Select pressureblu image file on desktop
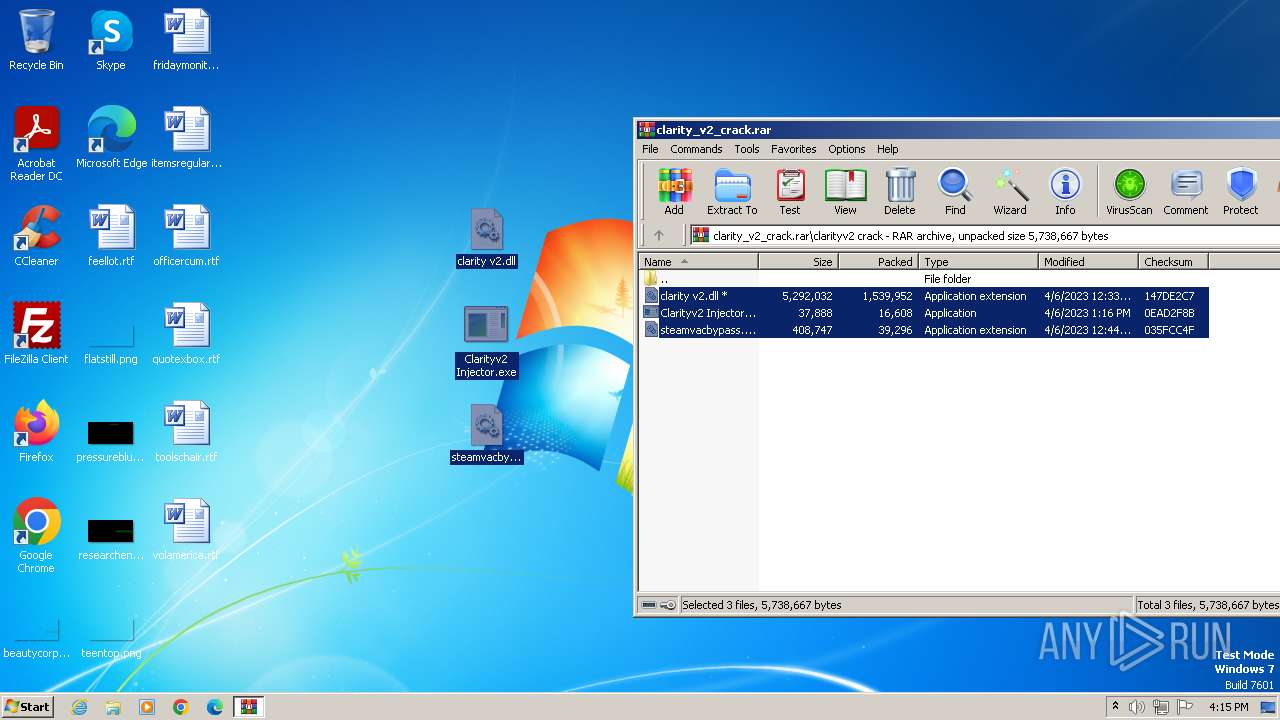This screenshot has height=720, width=1280. (x=111, y=440)
